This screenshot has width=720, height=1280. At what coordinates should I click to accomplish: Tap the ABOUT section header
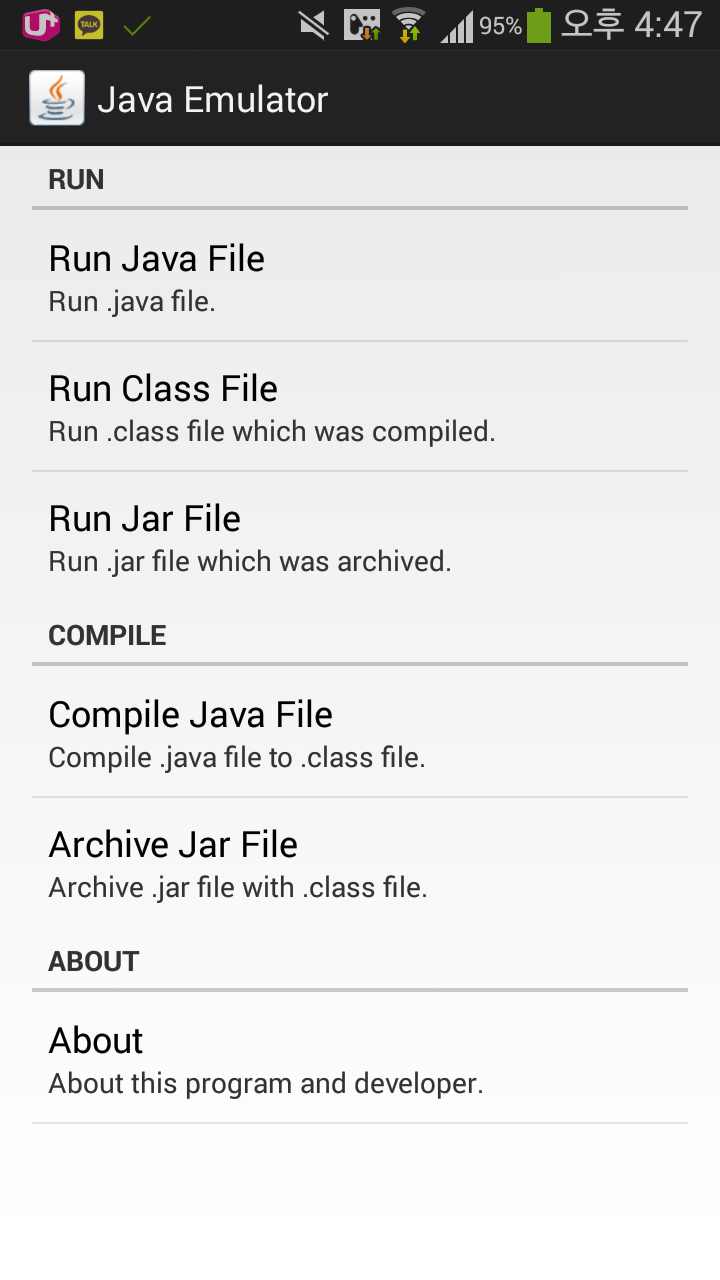[x=94, y=962]
